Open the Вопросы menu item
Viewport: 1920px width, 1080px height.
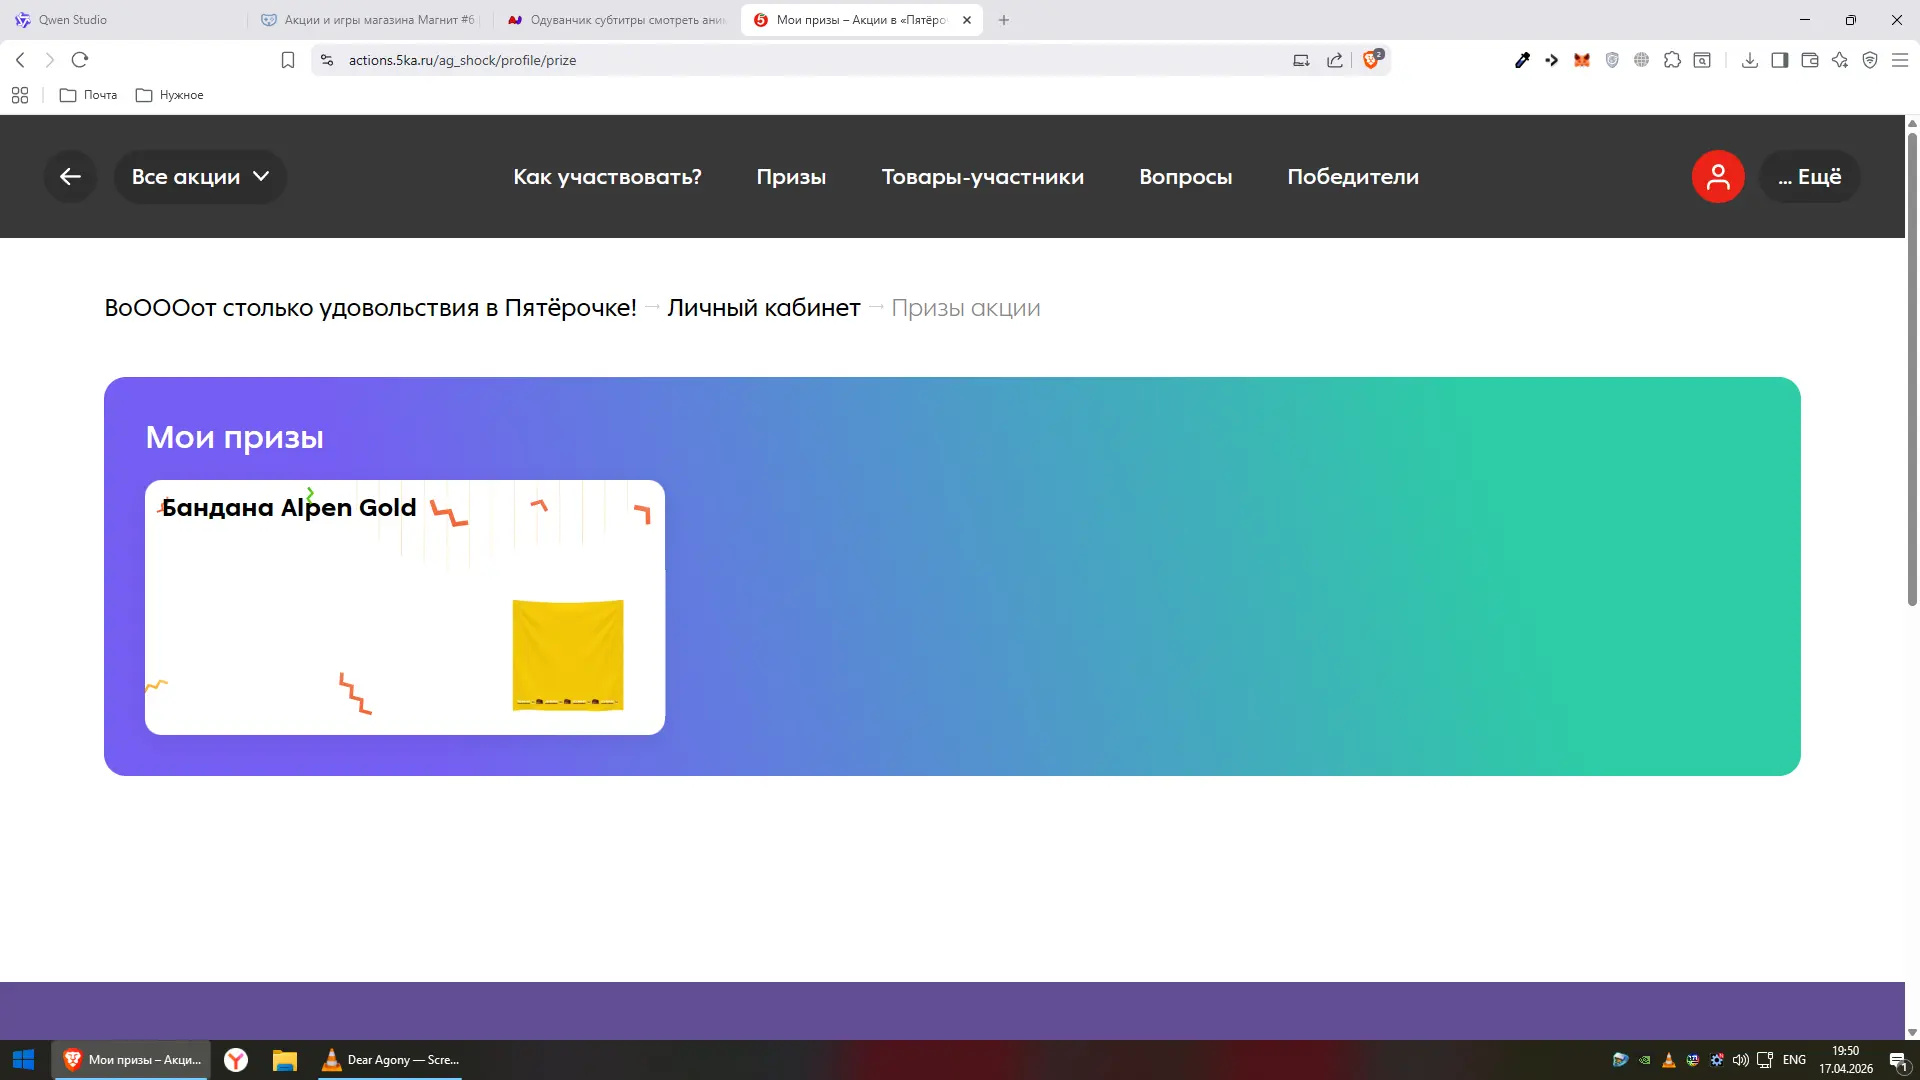click(1185, 177)
